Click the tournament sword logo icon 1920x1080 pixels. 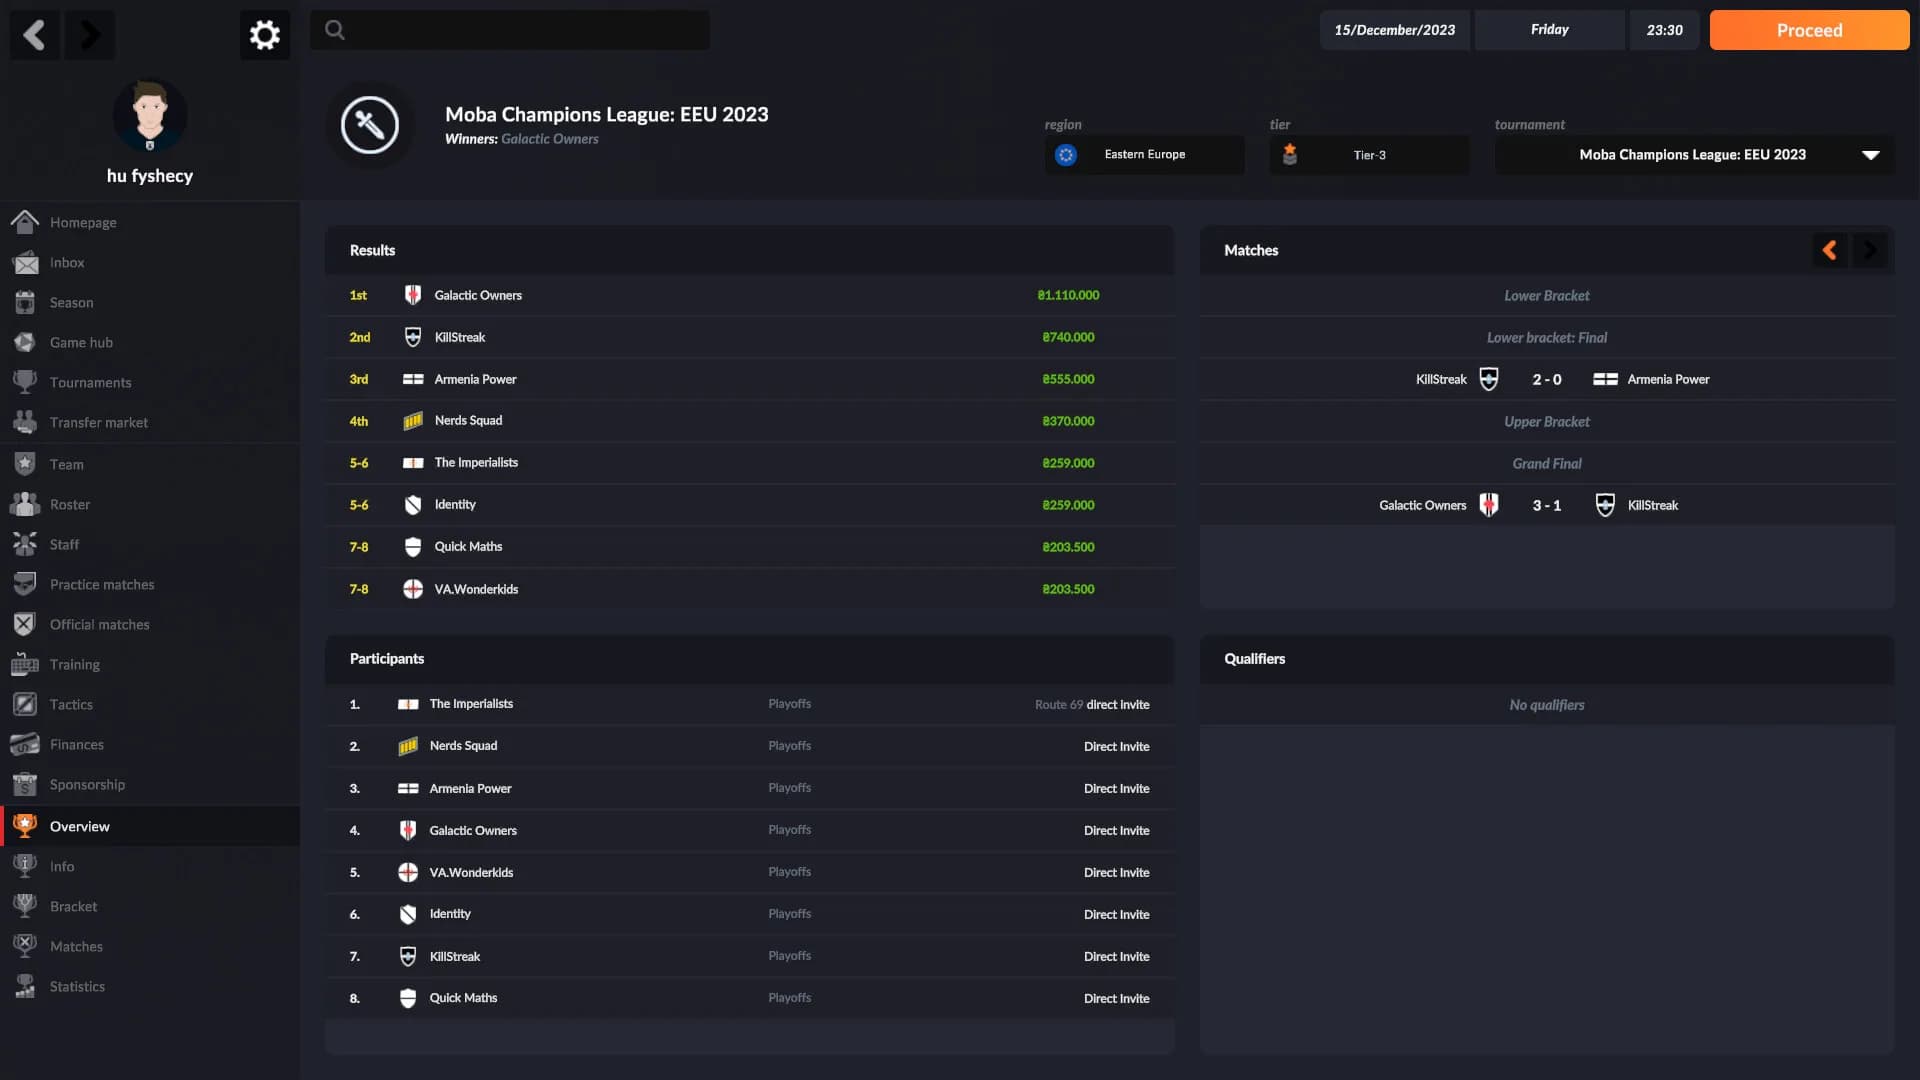coord(370,125)
